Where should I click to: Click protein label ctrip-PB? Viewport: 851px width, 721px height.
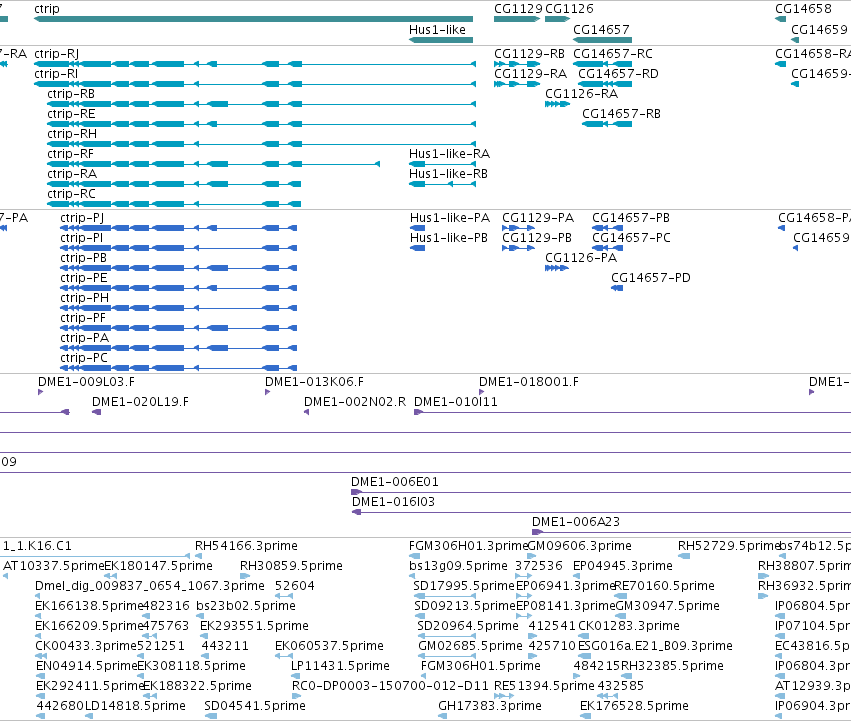click(84, 258)
